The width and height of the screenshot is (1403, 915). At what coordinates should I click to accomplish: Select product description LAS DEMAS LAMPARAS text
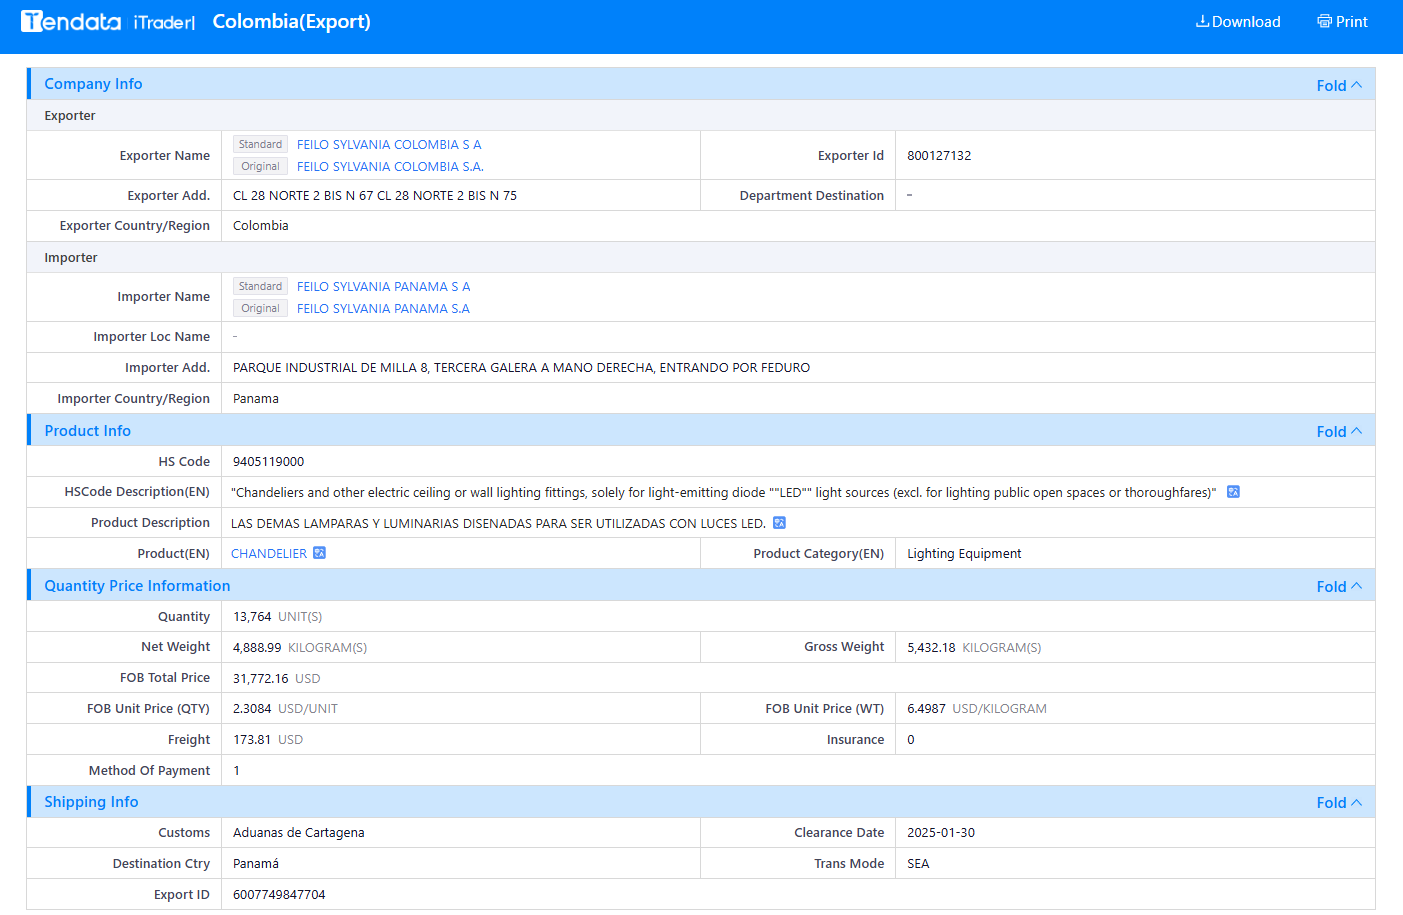(498, 523)
